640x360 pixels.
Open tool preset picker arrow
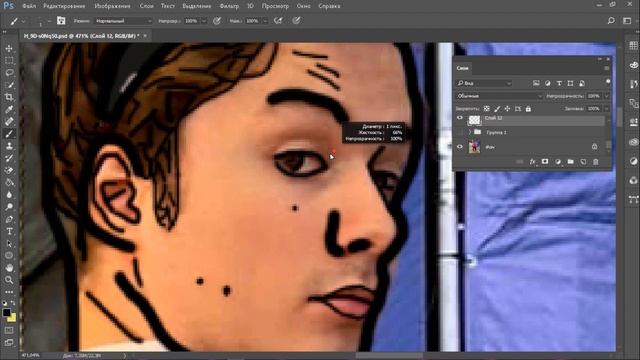pos(24,21)
